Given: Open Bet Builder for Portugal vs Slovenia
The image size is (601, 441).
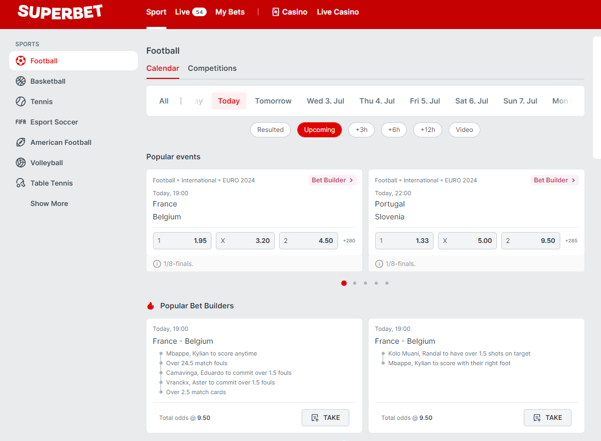Looking at the screenshot, I should [555, 180].
